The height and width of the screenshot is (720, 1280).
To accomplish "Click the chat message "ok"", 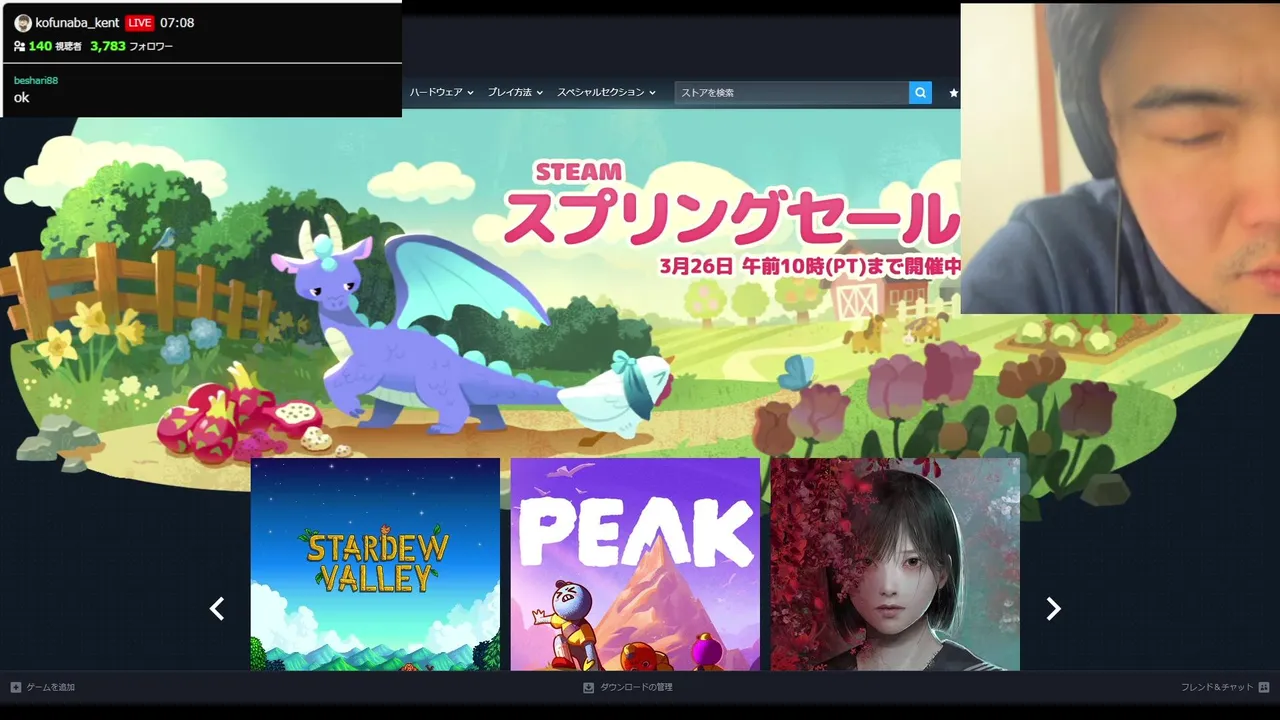I will tap(22, 98).
